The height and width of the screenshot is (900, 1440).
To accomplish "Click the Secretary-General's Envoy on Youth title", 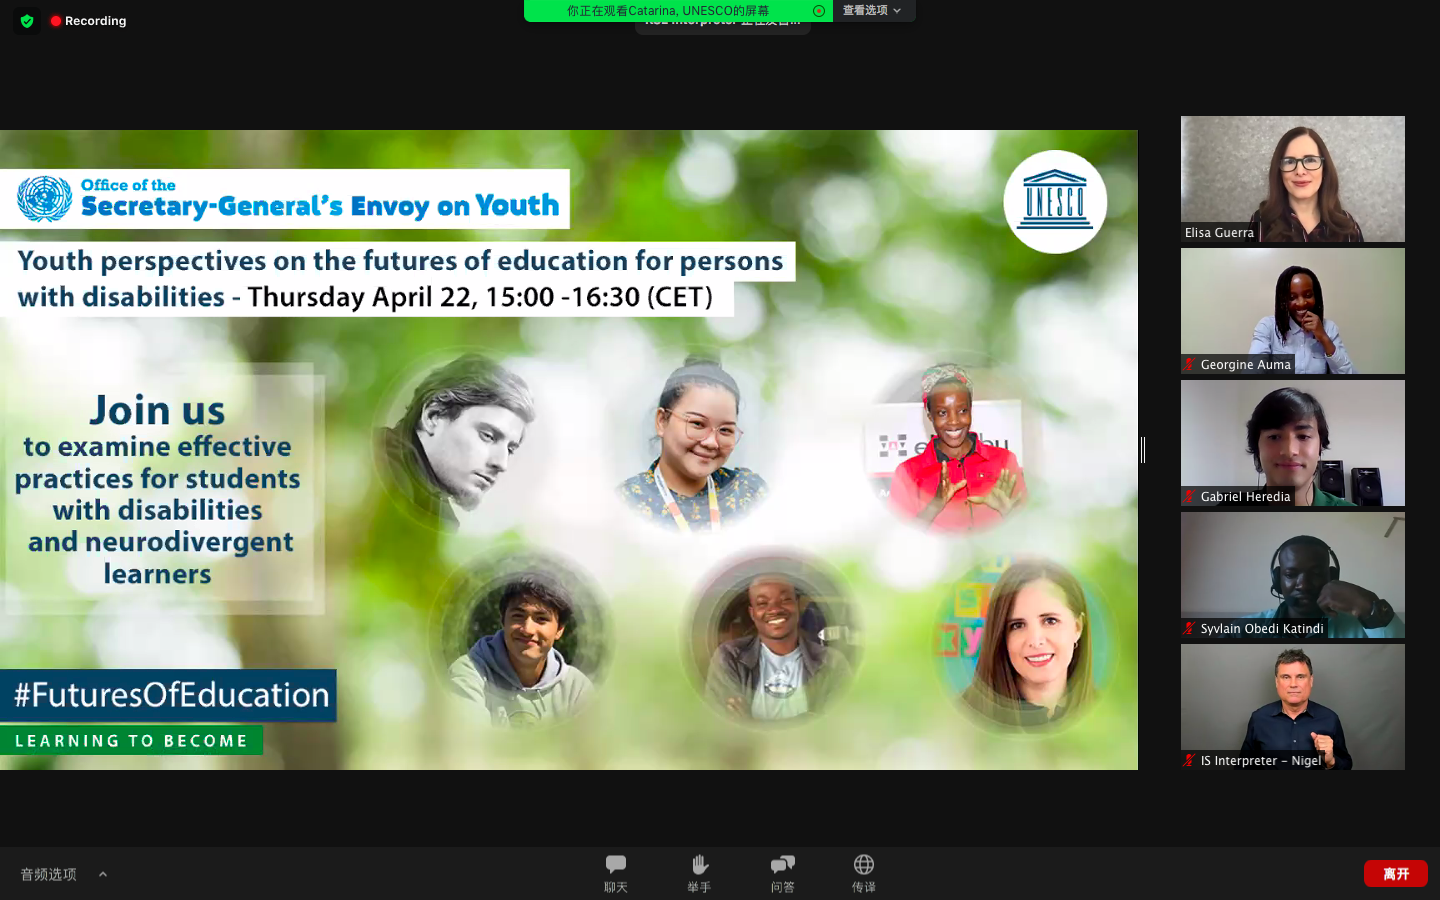I will (320, 206).
